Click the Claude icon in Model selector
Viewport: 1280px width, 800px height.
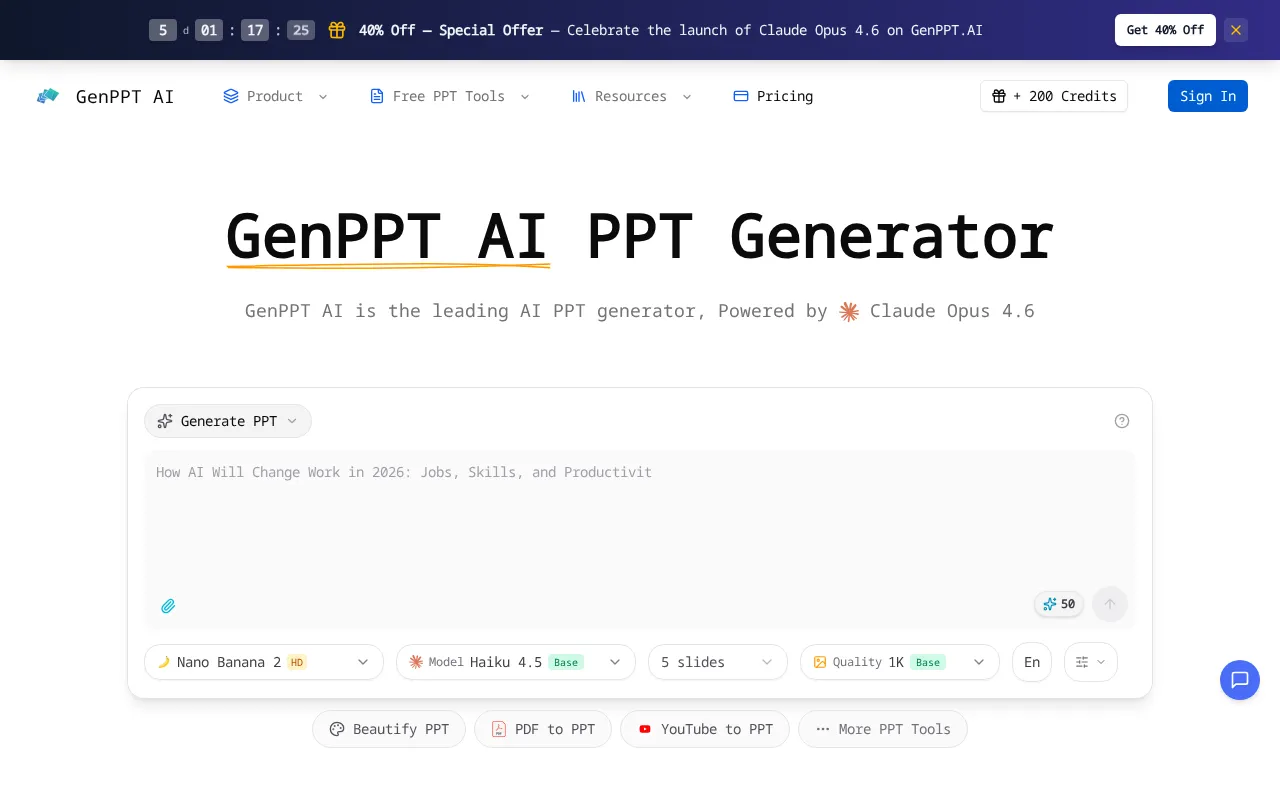[x=416, y=662]
